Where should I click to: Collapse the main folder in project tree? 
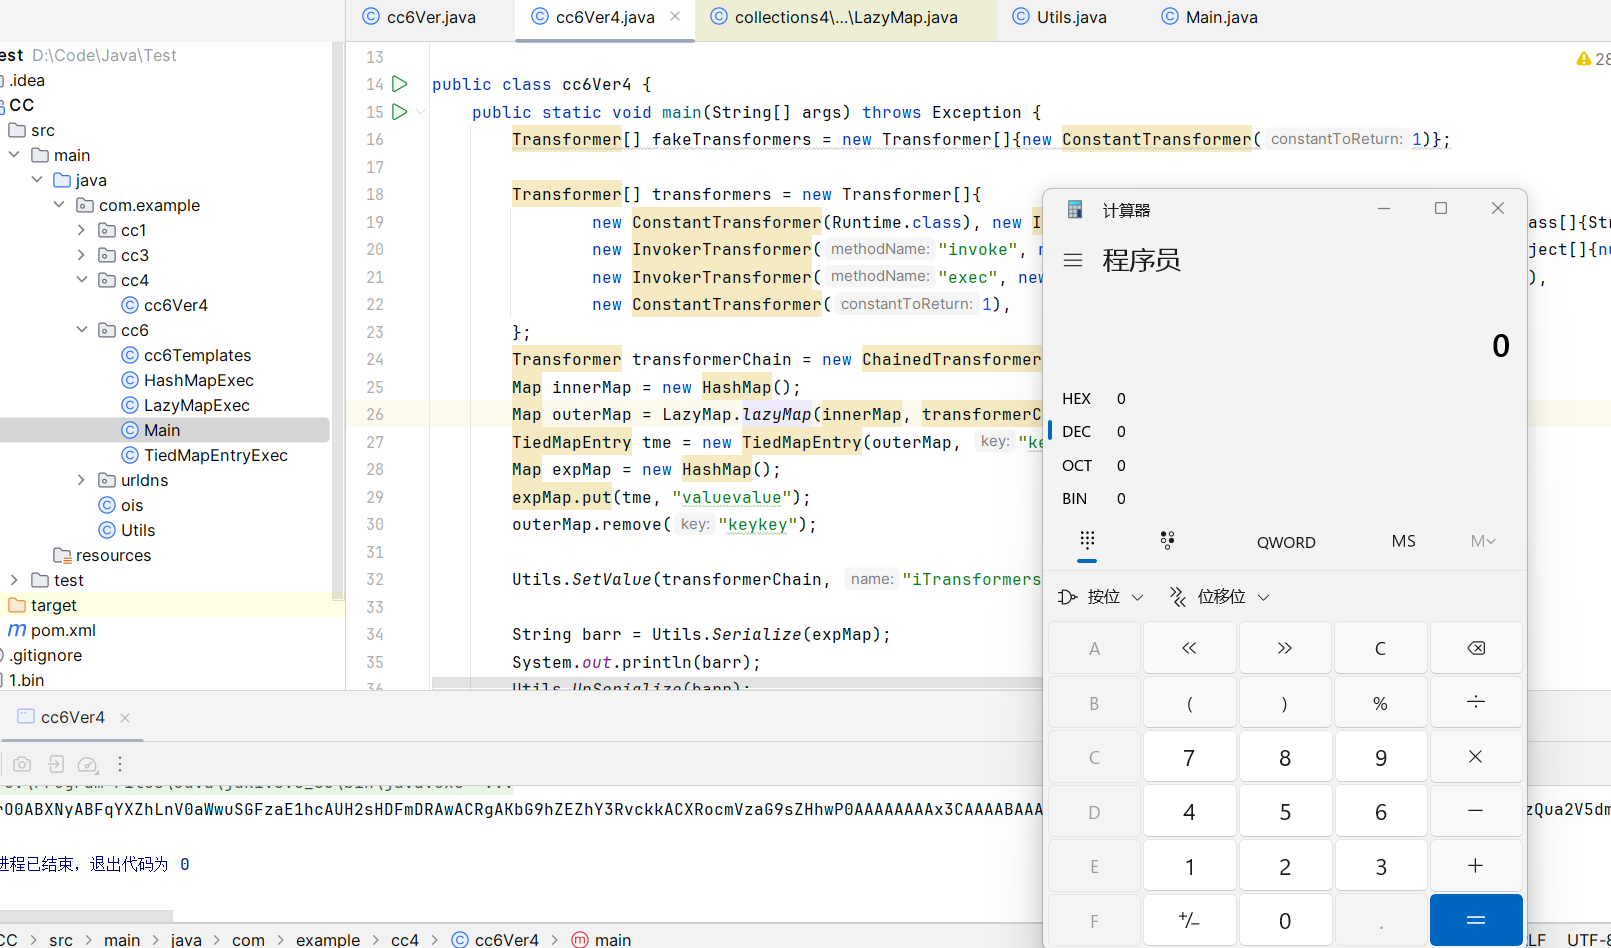(x=14, y=155)
